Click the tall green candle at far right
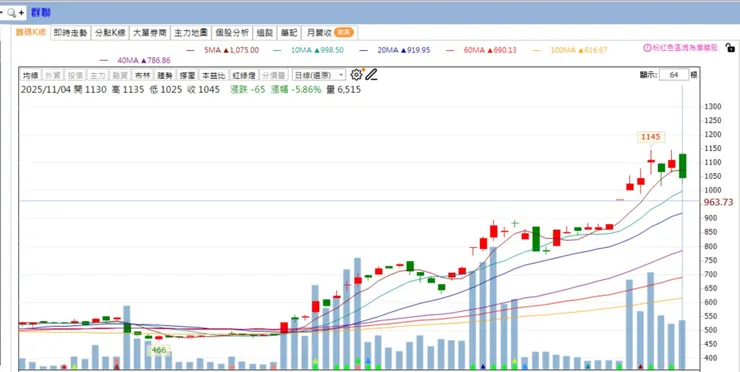This screenshot has height=372, width=740. pyautogui.click(x=682, y=166)
